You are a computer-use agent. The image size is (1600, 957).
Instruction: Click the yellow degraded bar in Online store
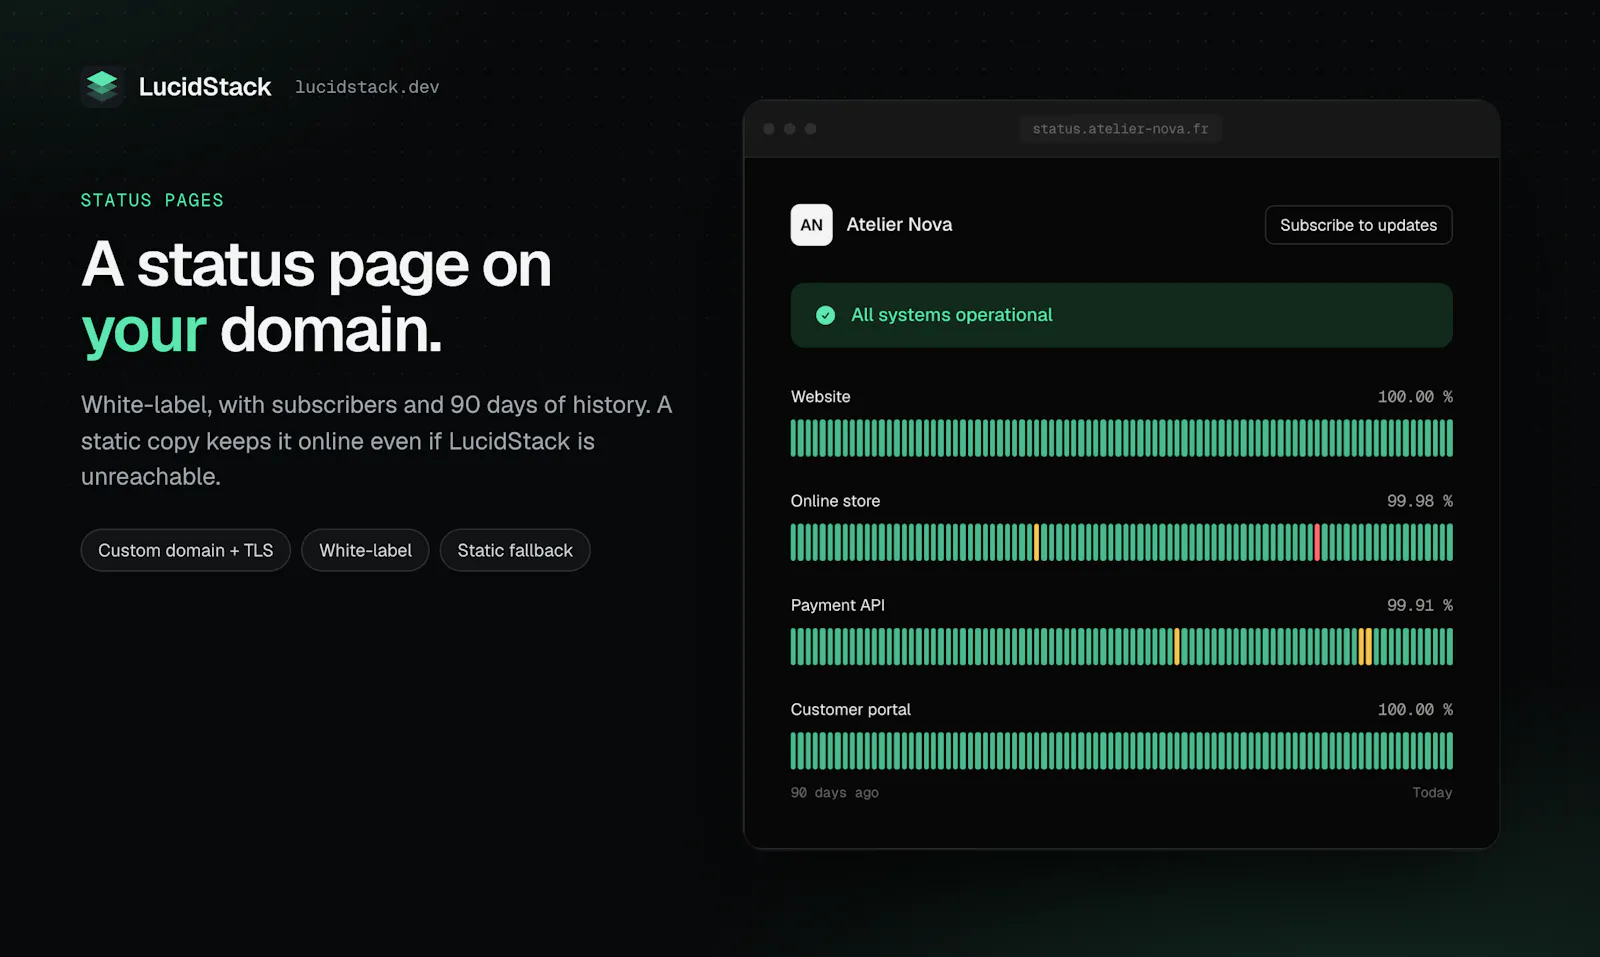pos(1036,542)
